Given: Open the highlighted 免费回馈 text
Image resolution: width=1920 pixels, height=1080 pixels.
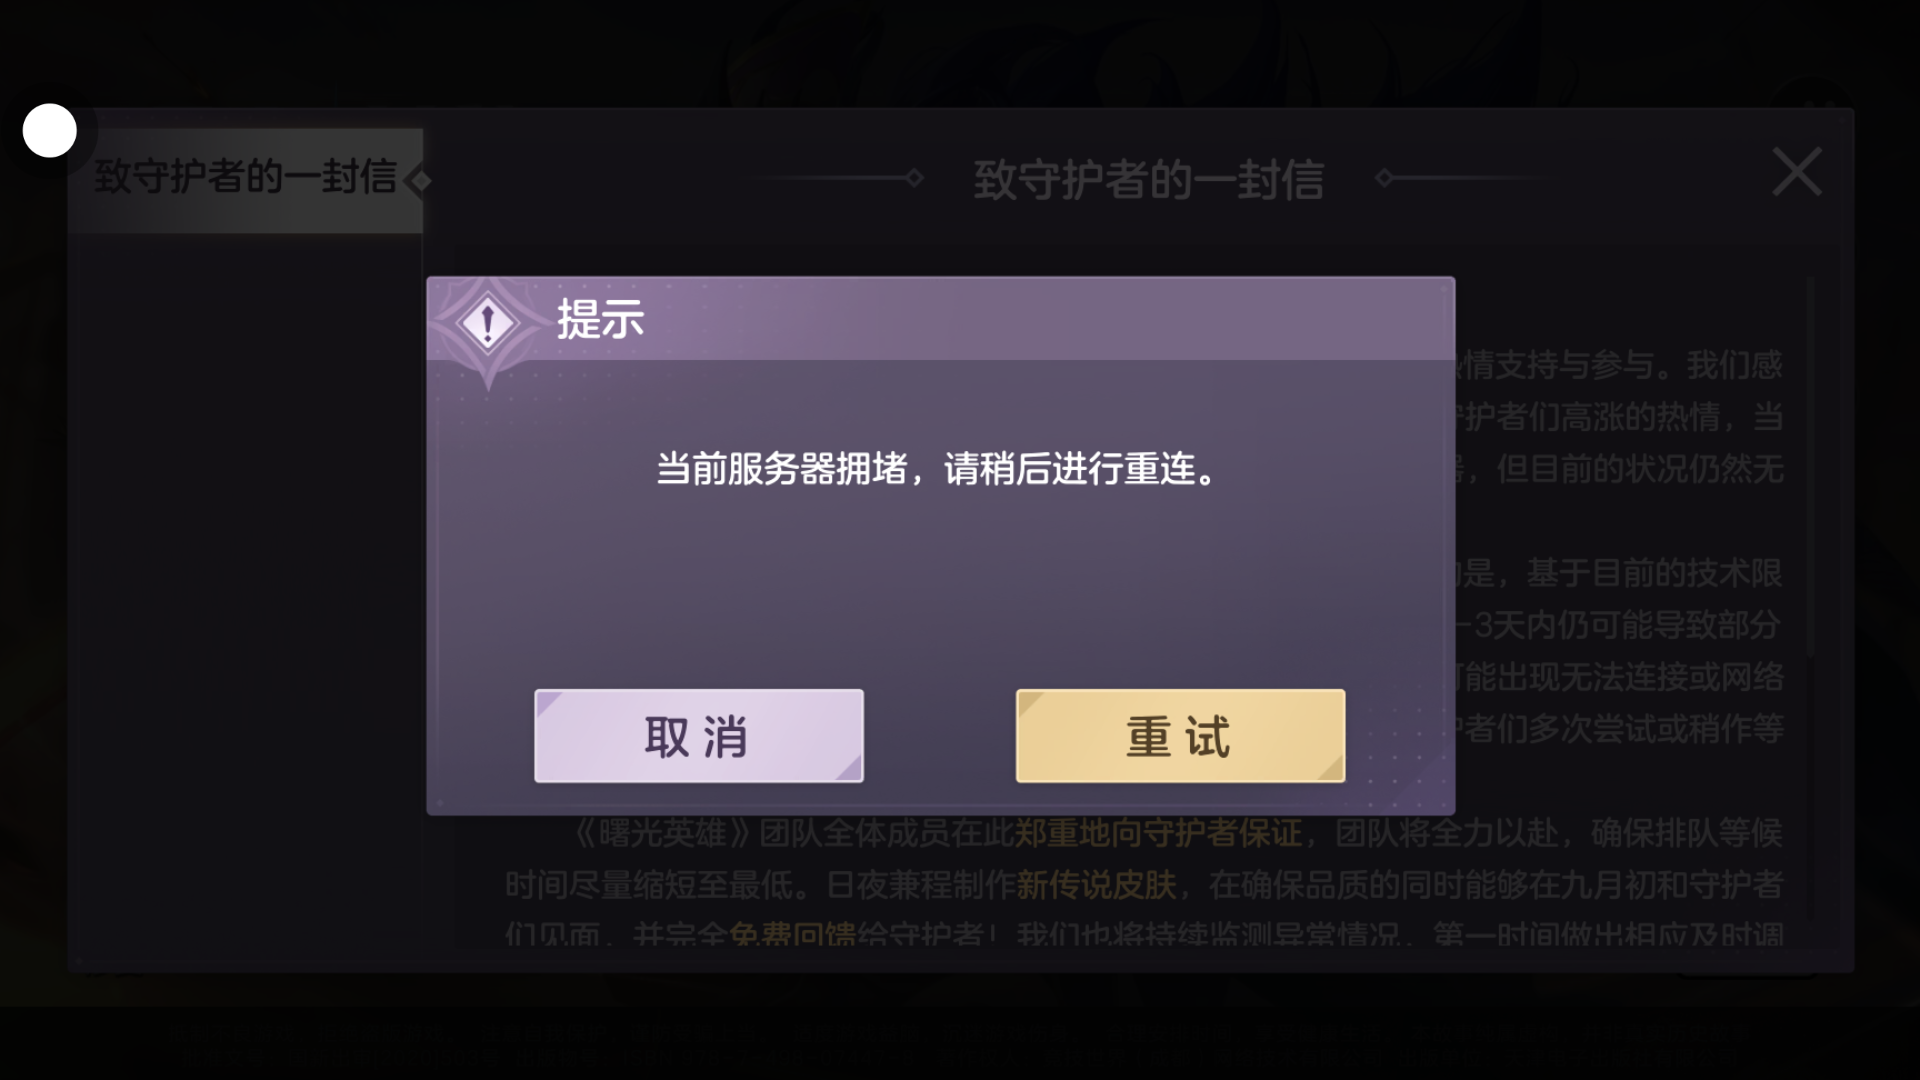Looking at the screenshot, I should pos(792,934).
